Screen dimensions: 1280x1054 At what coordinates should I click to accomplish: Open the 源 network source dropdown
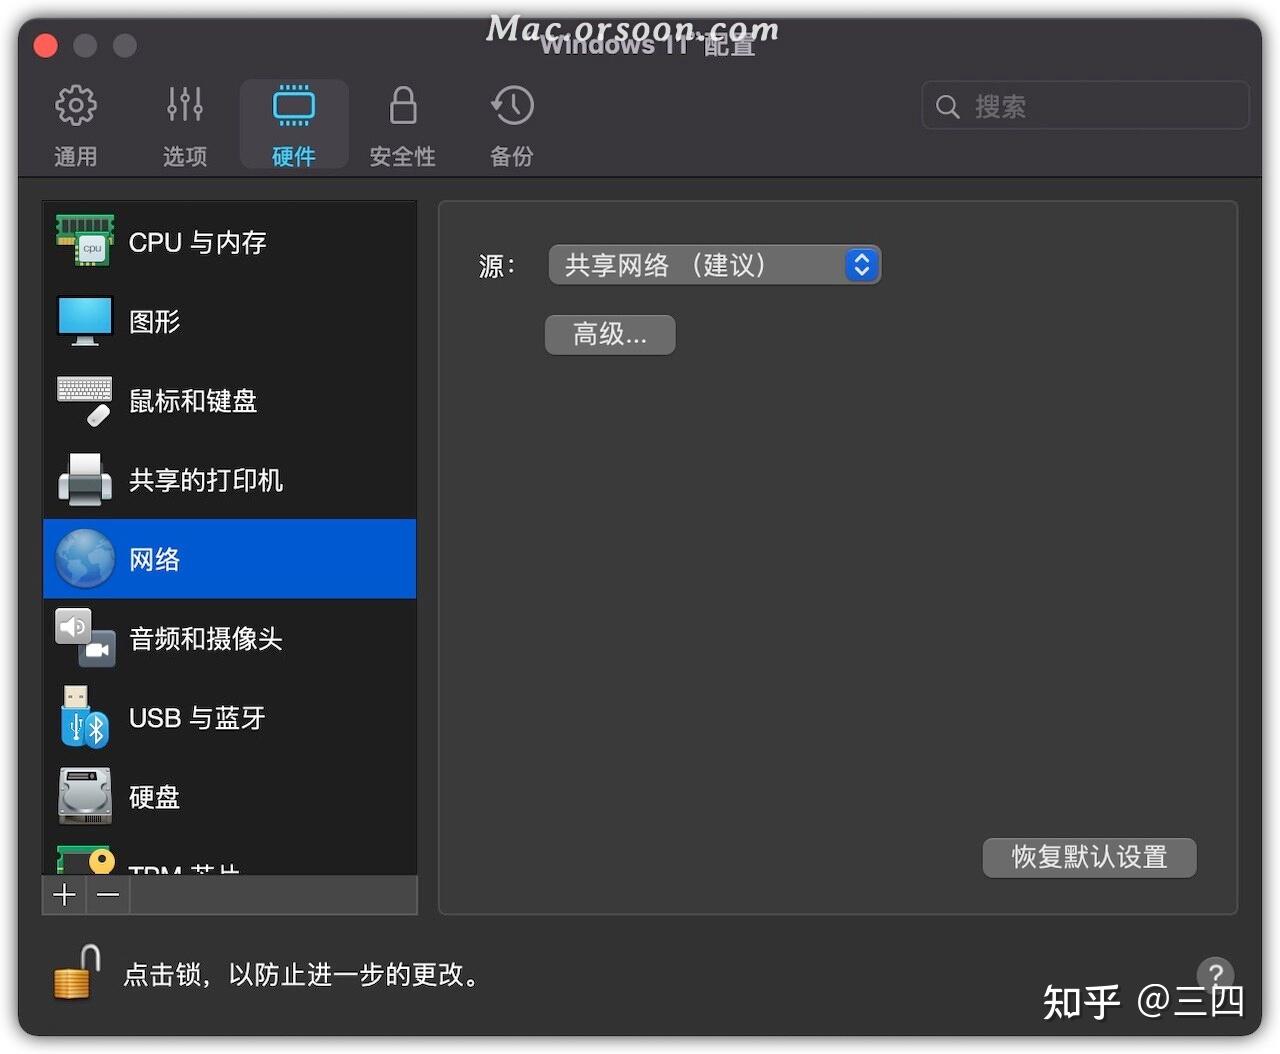(x=715, y=265)
